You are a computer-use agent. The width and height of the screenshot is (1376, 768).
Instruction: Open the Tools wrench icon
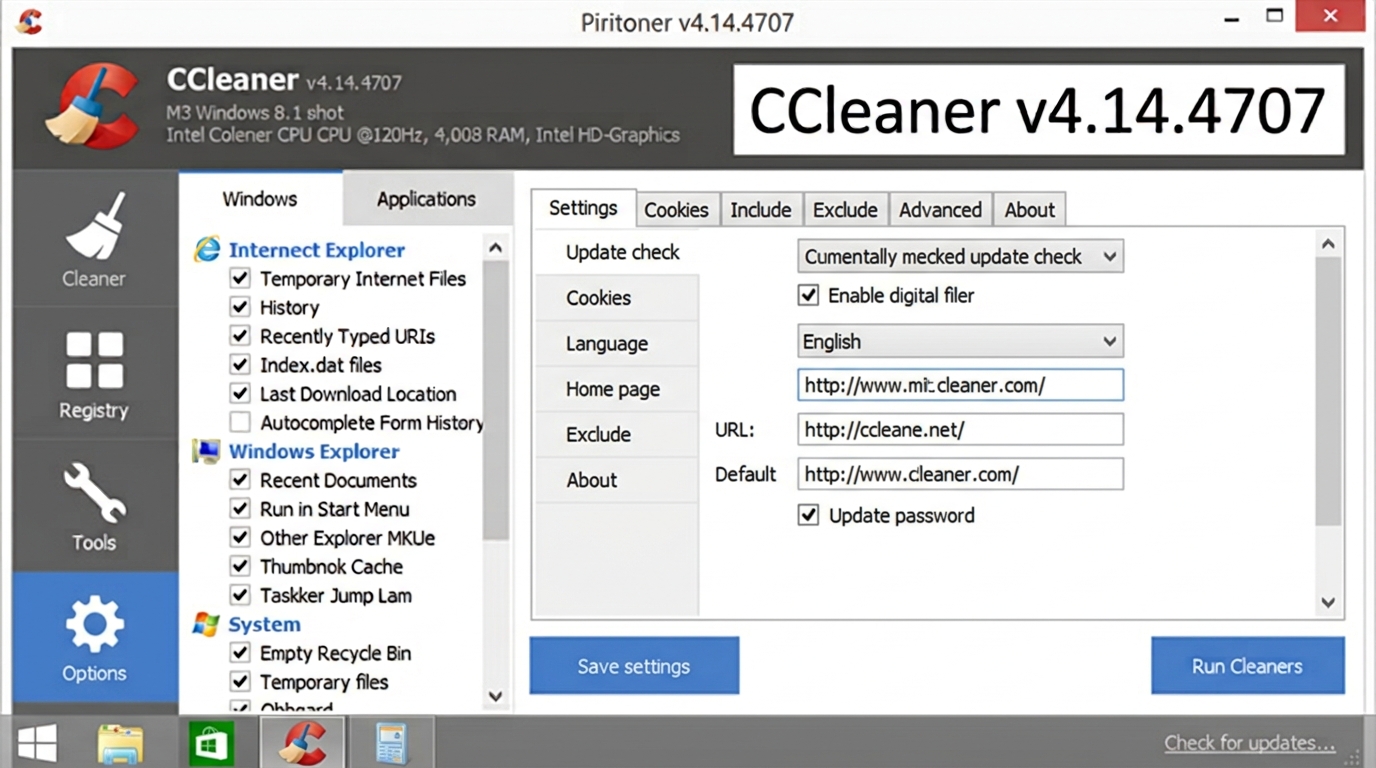click(95, 493)
